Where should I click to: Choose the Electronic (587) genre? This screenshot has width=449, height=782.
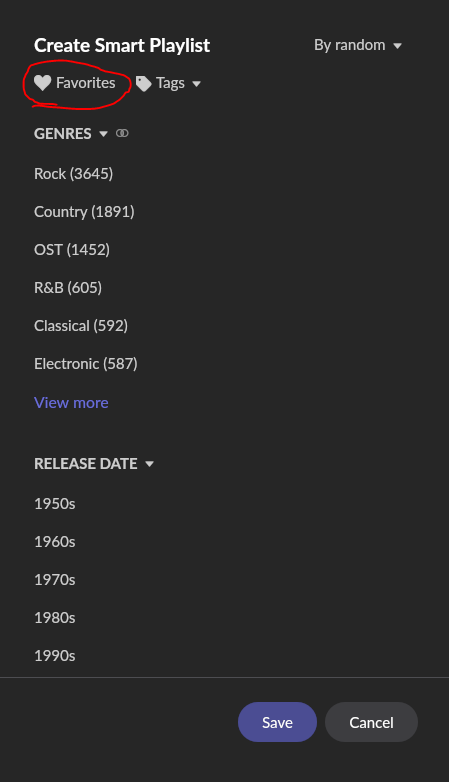[86, 364]
